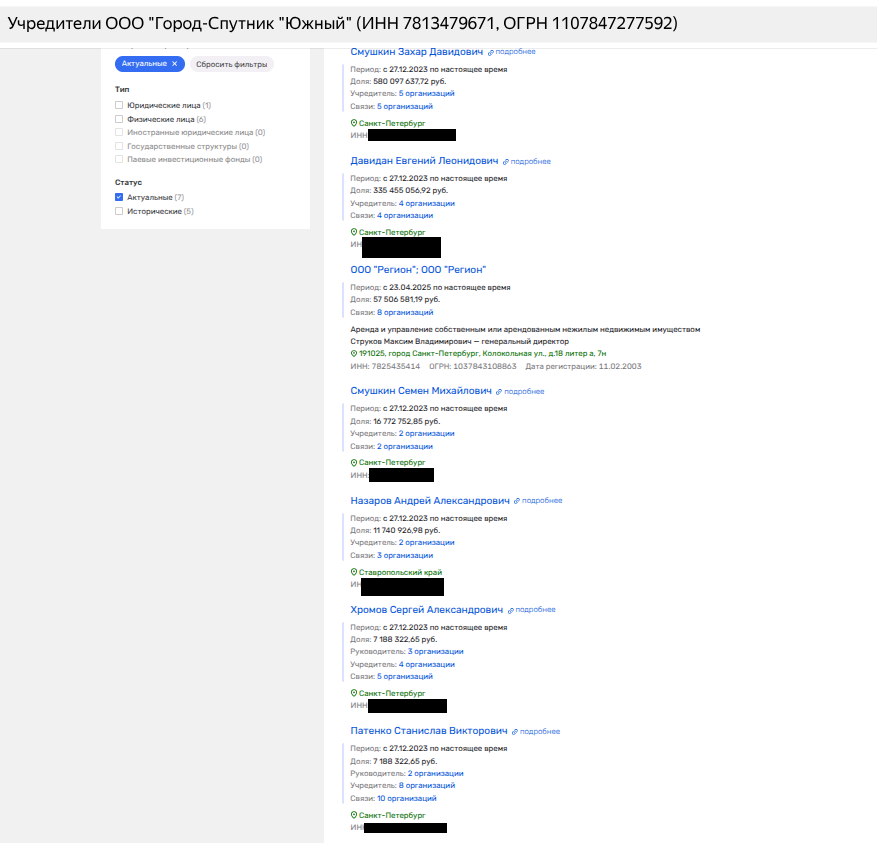Open the "3 организации" manager link for Хромов

435,651
